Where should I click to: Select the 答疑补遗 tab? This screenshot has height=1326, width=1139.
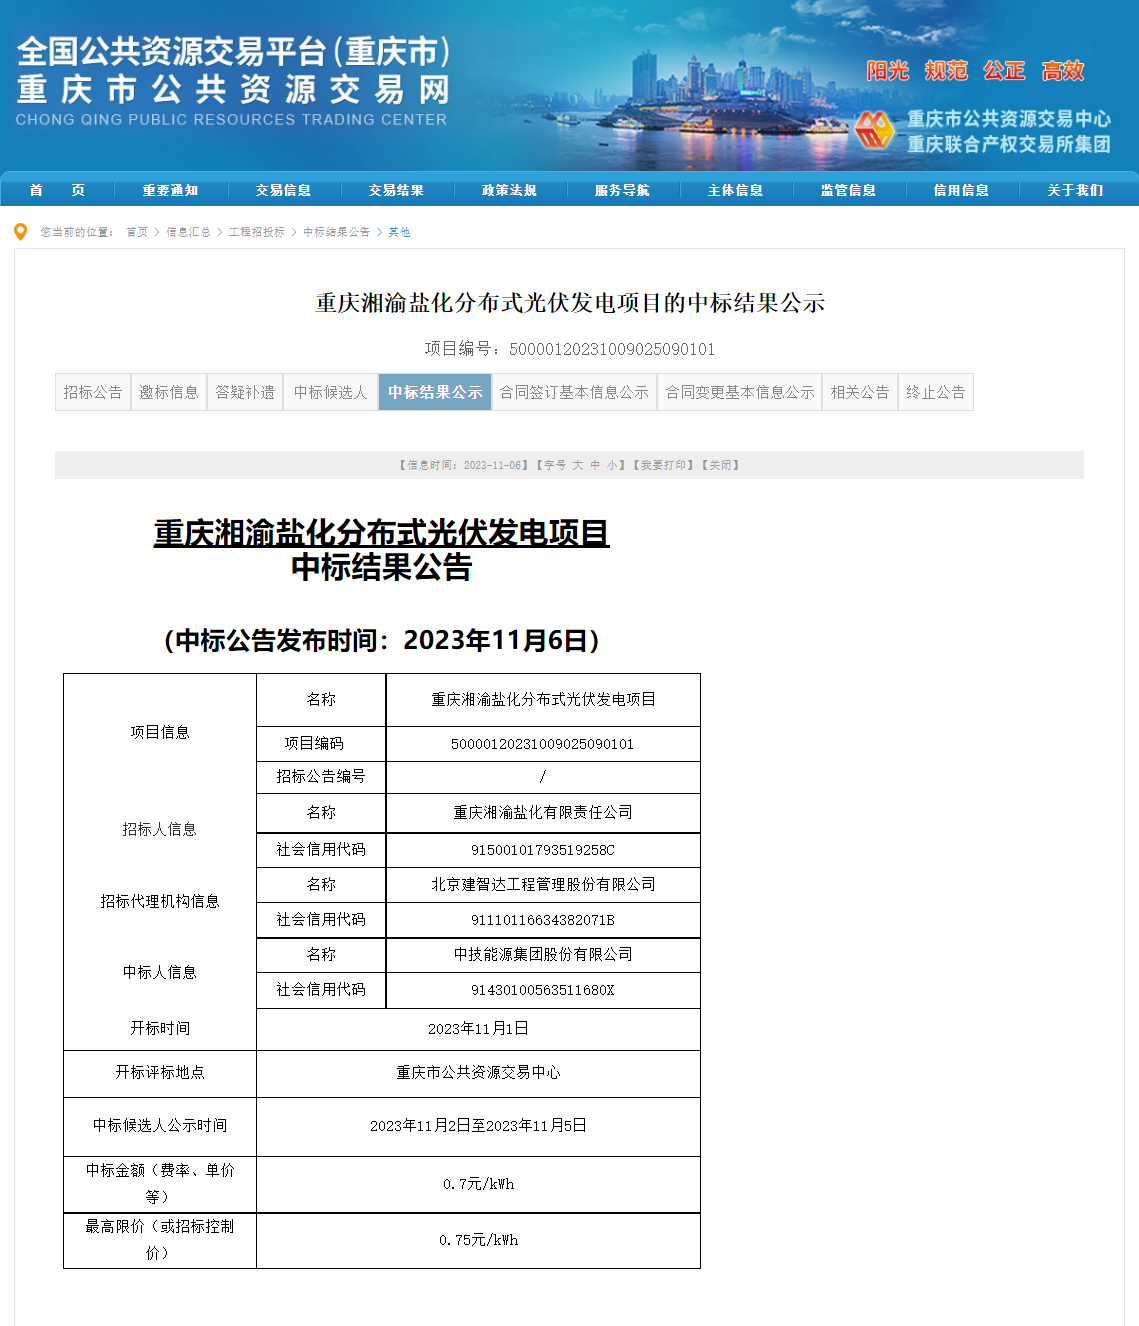[245, 392]
